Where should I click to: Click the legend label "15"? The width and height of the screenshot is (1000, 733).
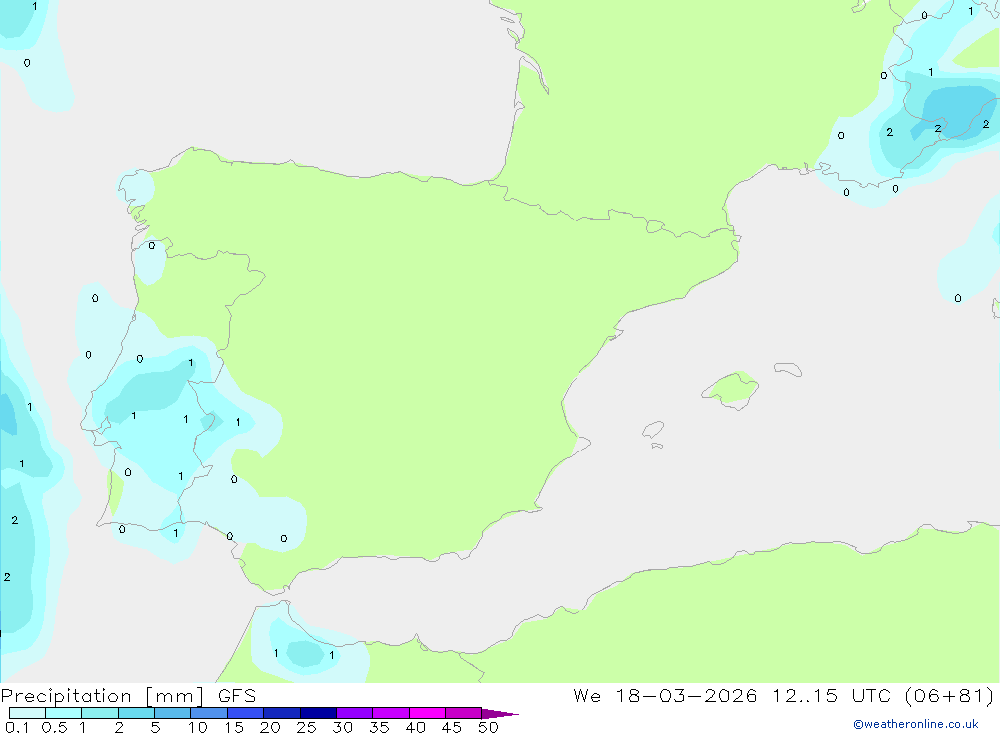[x=233, y=727]
